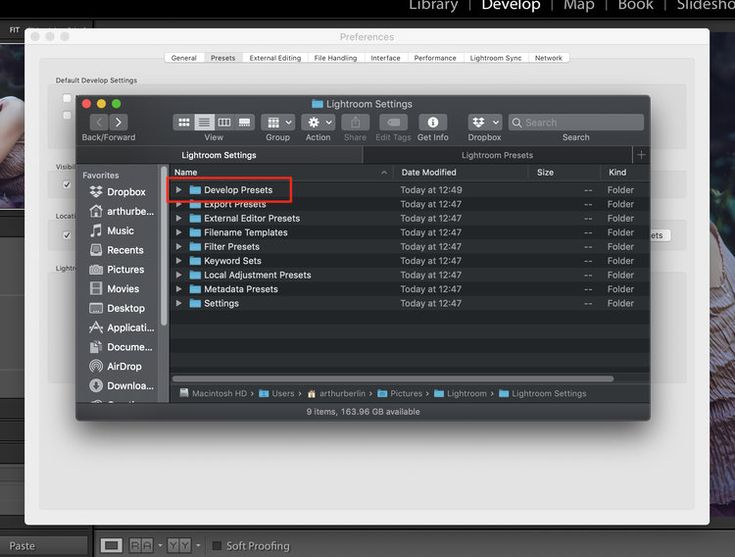Switch Finder to column view
This screenshot has width=735, height=557.
coord(224,122)
